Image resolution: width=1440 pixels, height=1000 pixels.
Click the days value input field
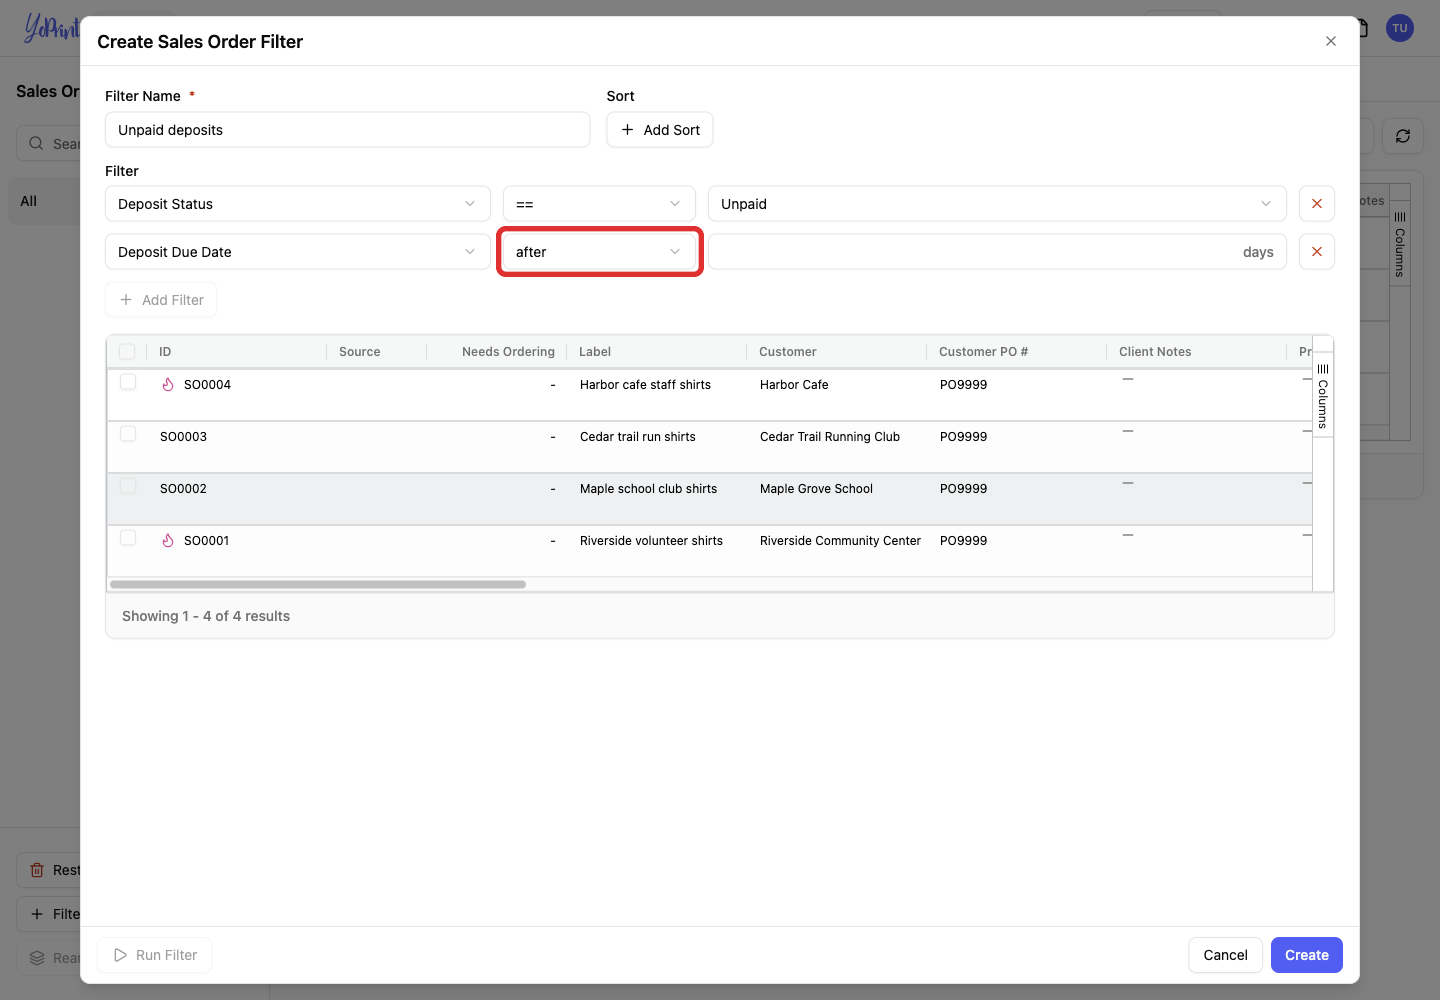coord(997,252)
